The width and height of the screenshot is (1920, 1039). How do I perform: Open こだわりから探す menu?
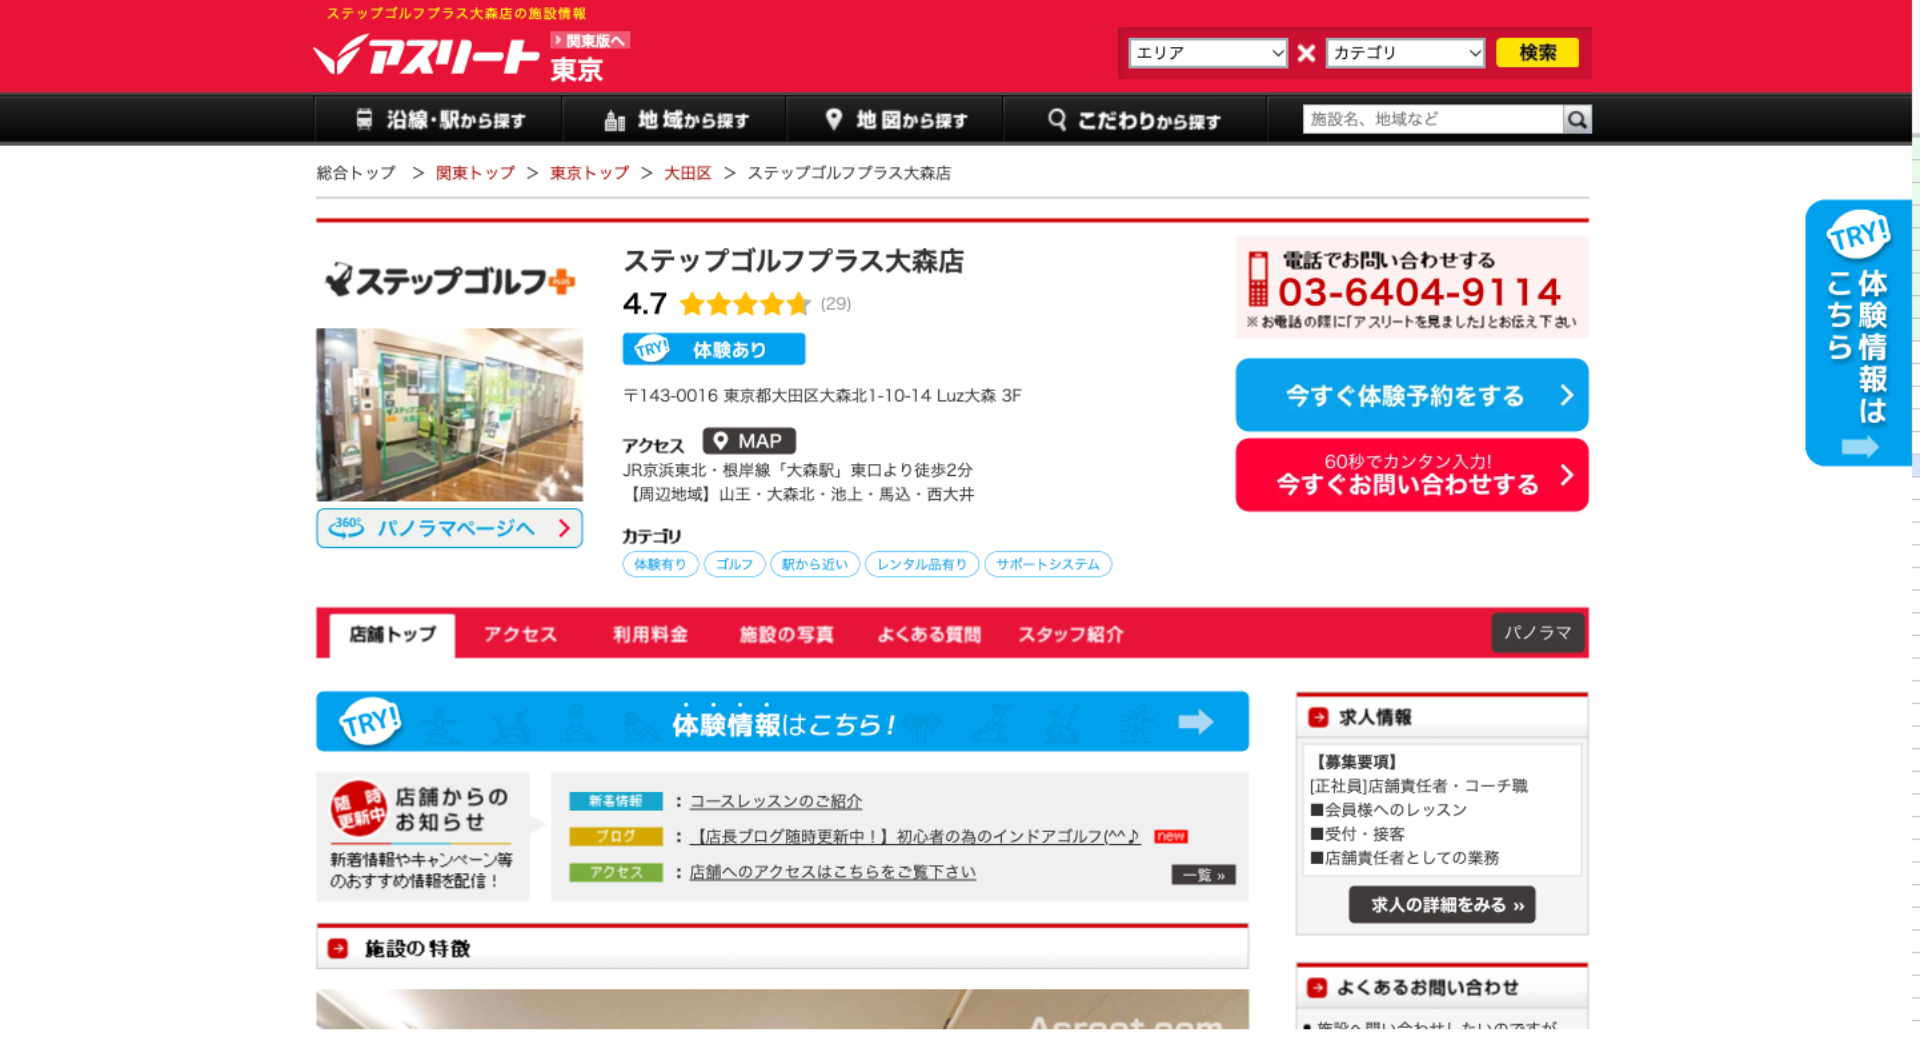click(1135, 120)
